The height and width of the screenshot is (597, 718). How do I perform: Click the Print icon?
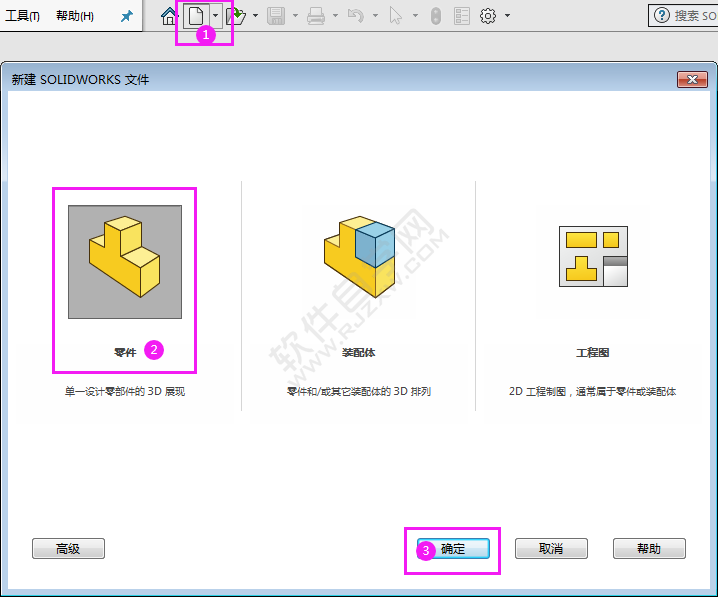click(316, 16)
